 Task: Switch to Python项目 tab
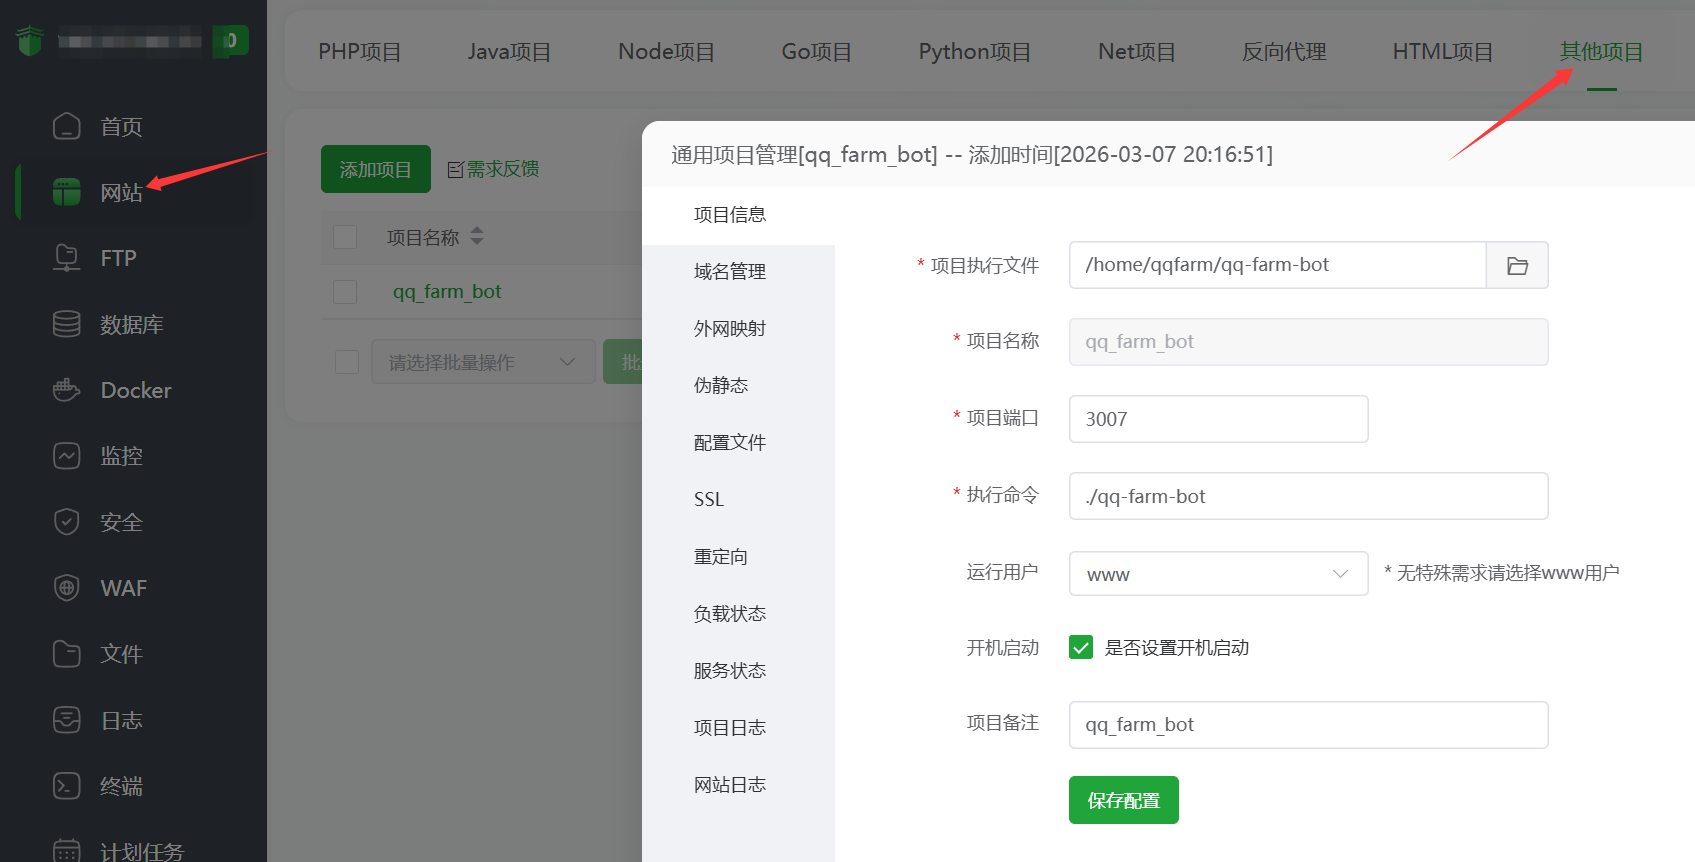975,52
